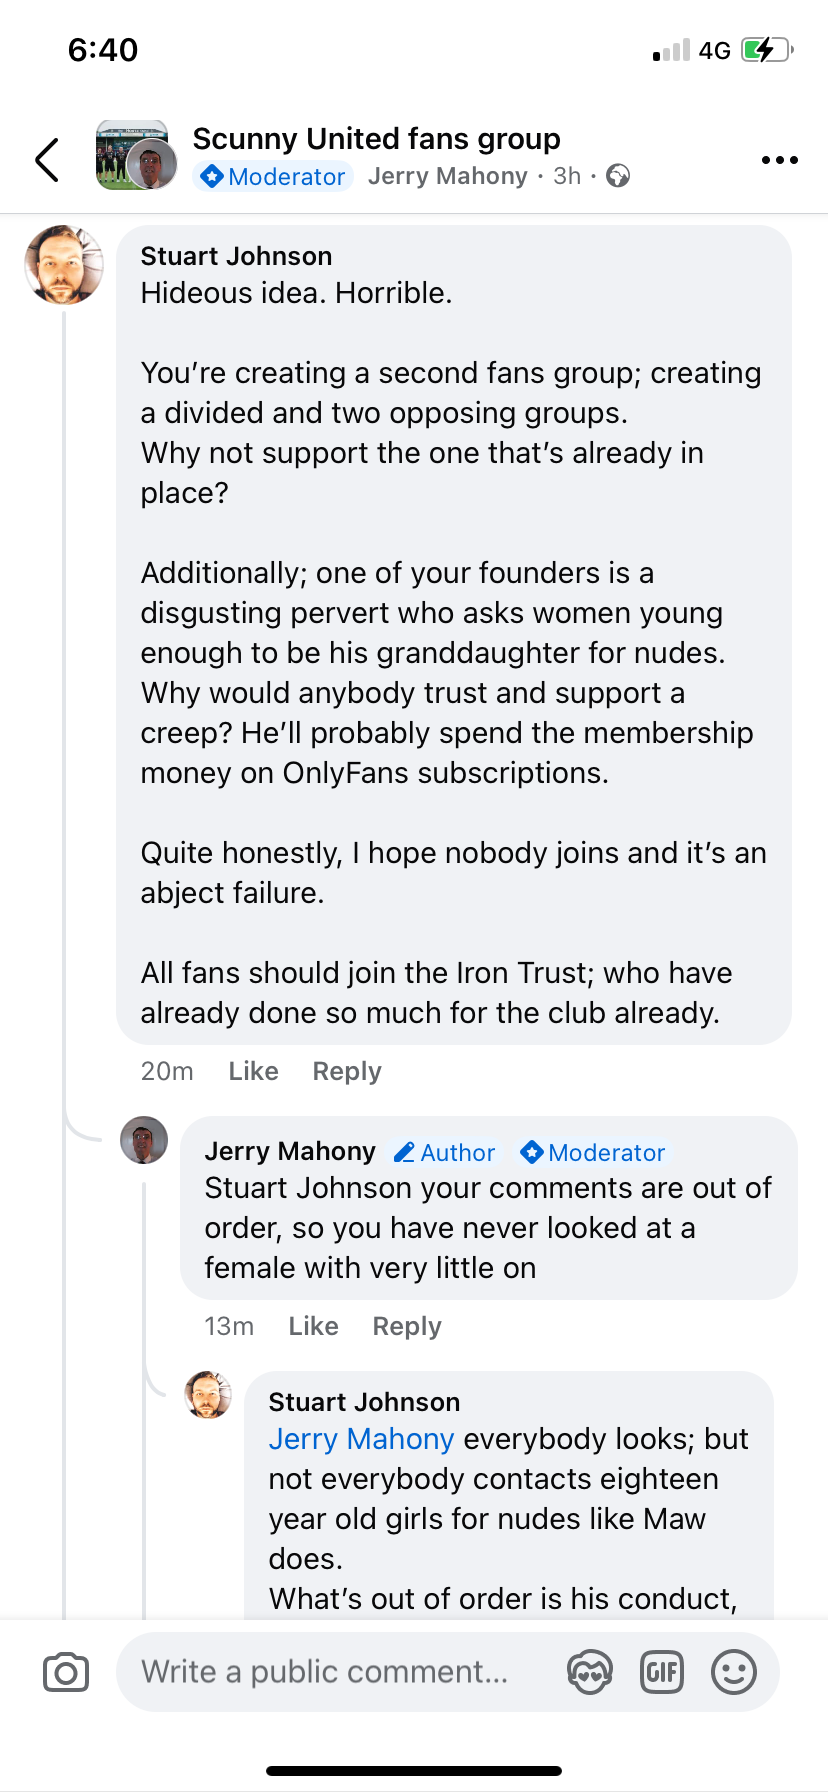The height and width of the screenshot is (1792, 828).
Task: Tap the camera icon to attach photo
Action: (x=66, y=1672)
